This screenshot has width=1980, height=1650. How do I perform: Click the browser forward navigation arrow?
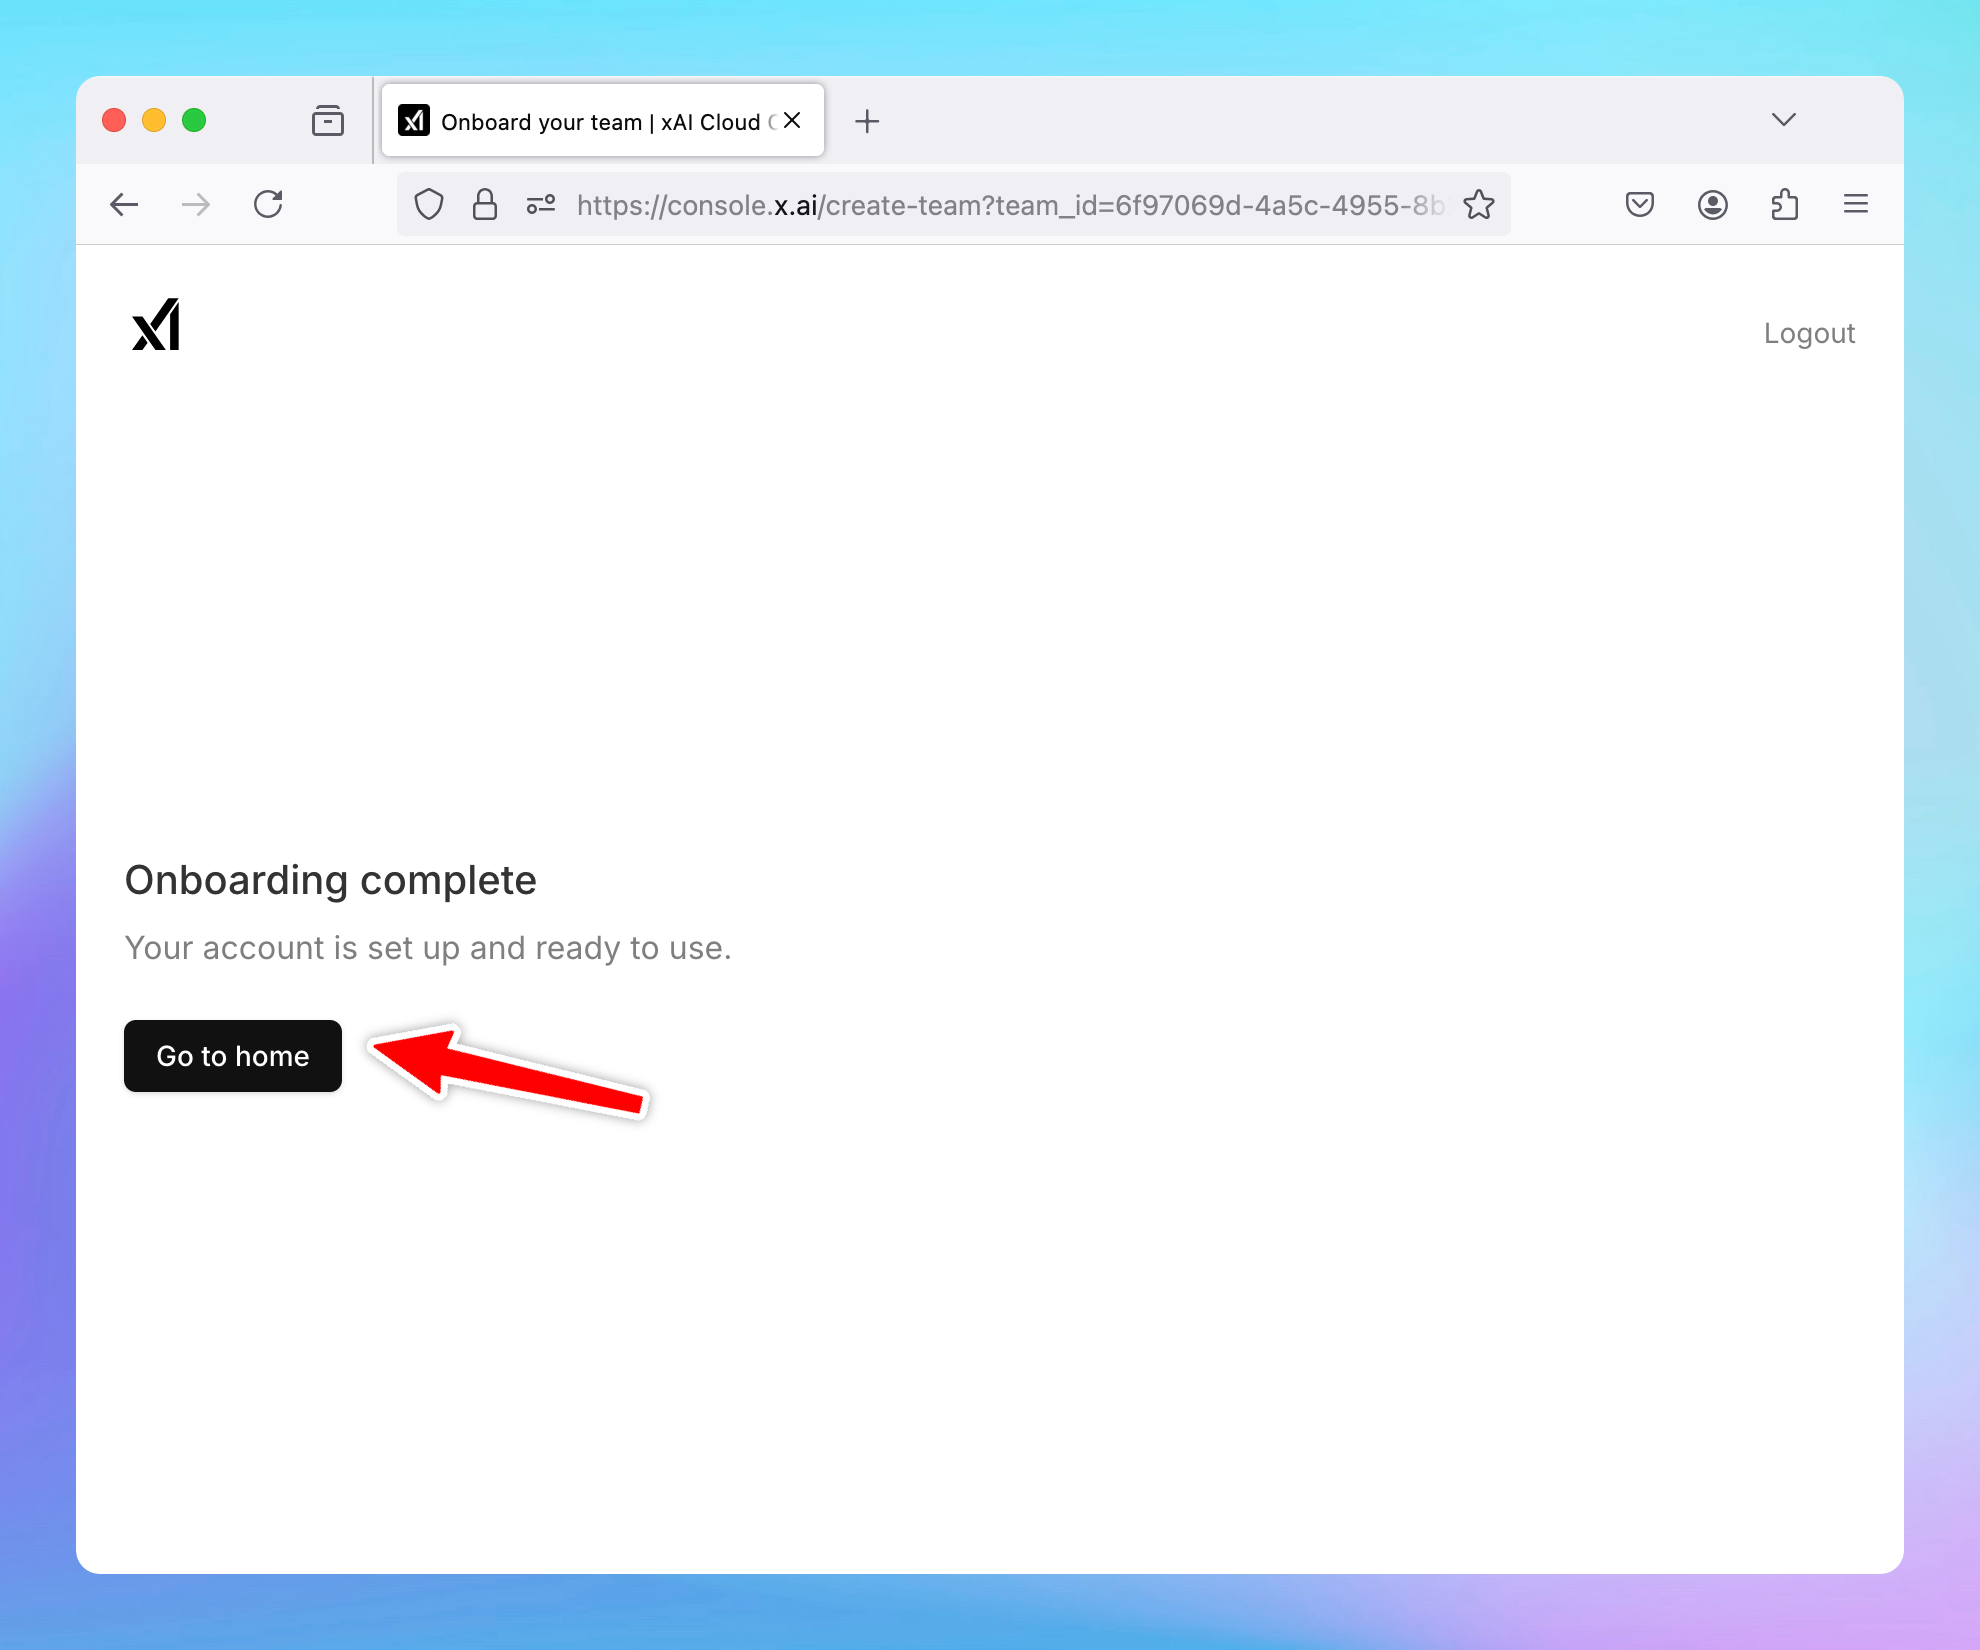pyautogui.click(x=196, y=204)
